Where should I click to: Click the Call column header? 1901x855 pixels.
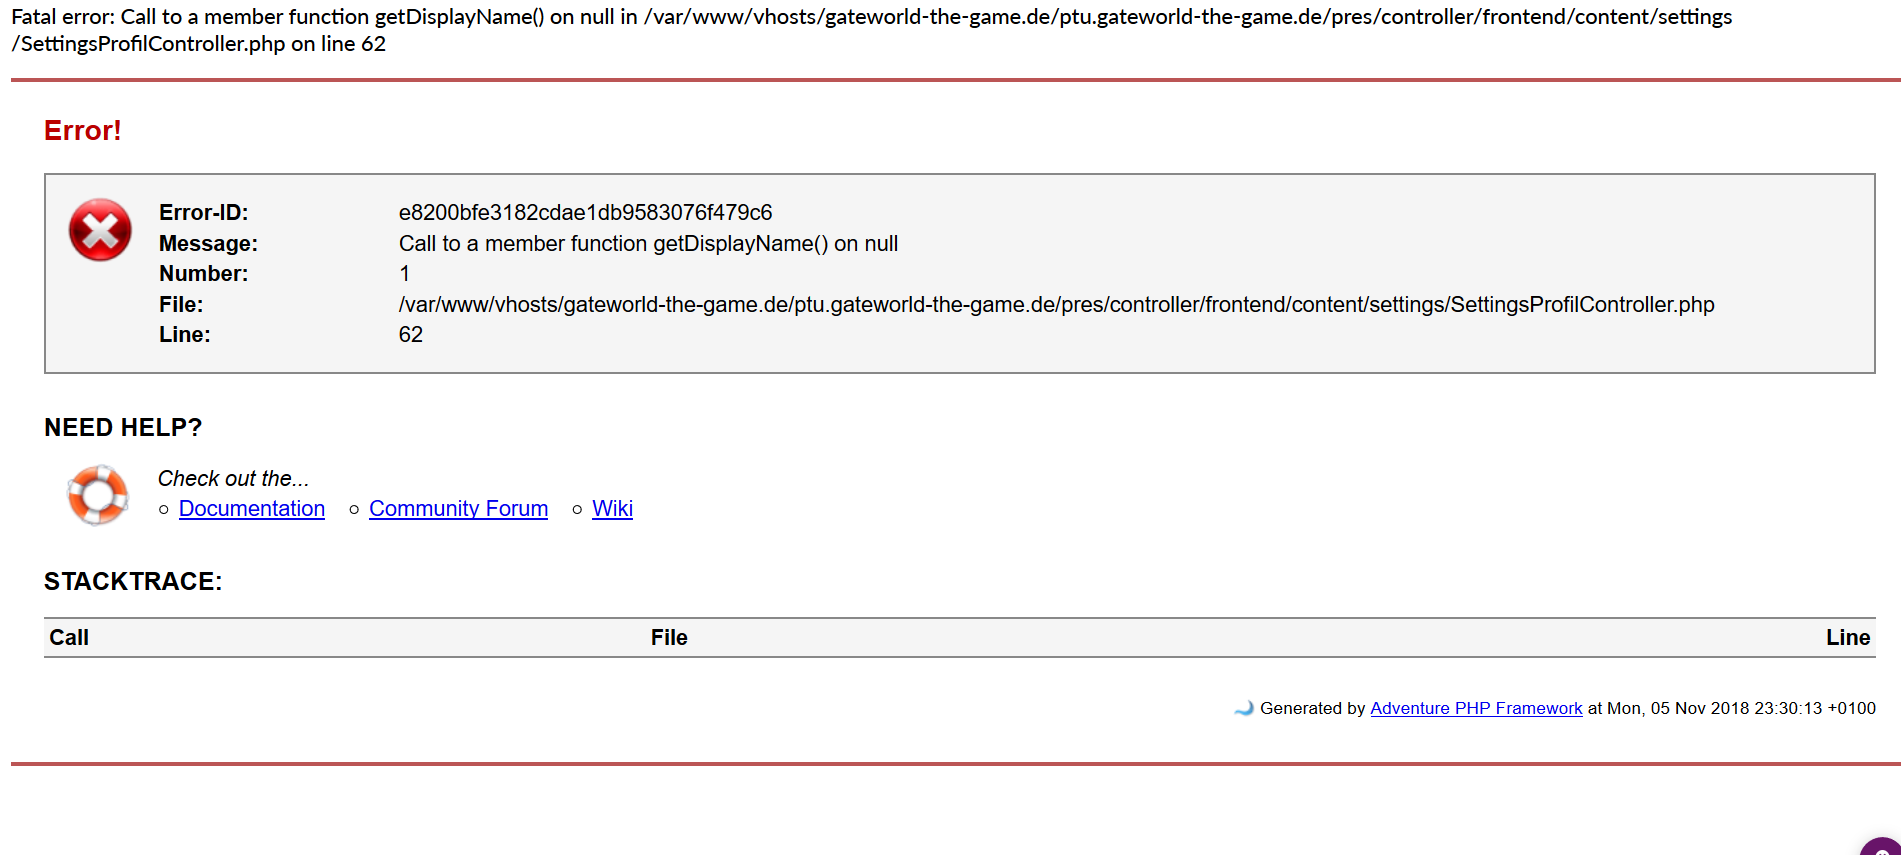click(x=69, y=638)
